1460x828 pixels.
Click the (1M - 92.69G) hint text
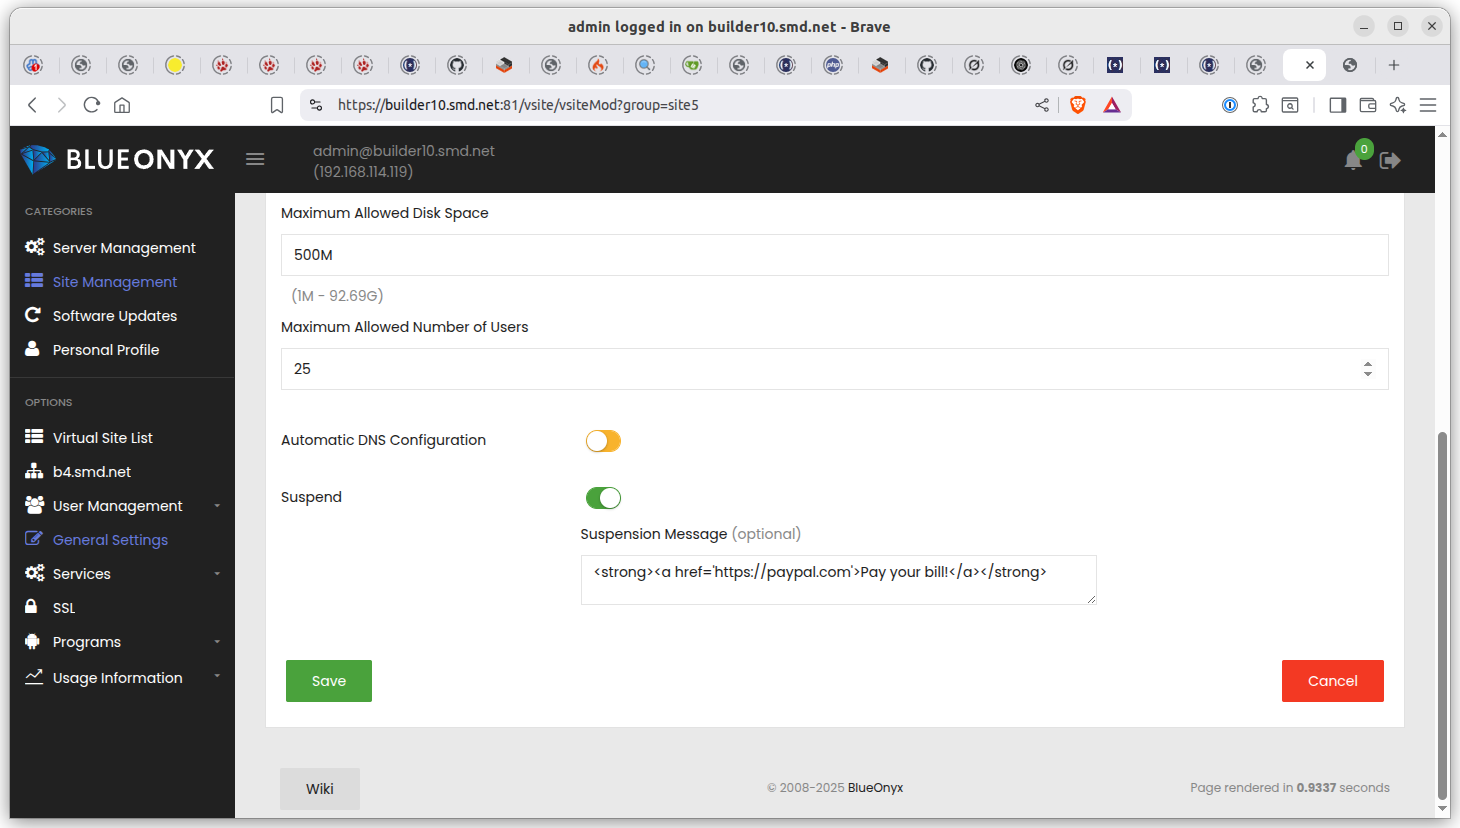click(338, 296)
